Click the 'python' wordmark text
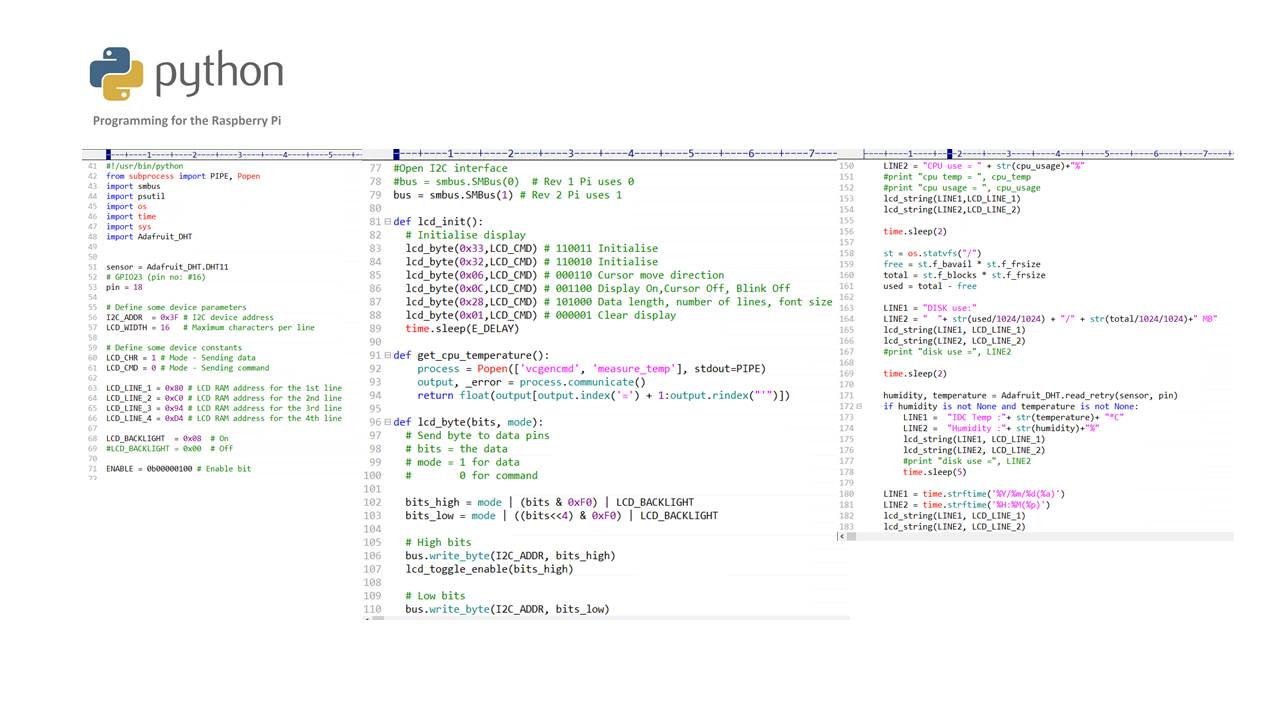Image resolution: width=1280 pixels, height=720 pixels. click(219, 73)
